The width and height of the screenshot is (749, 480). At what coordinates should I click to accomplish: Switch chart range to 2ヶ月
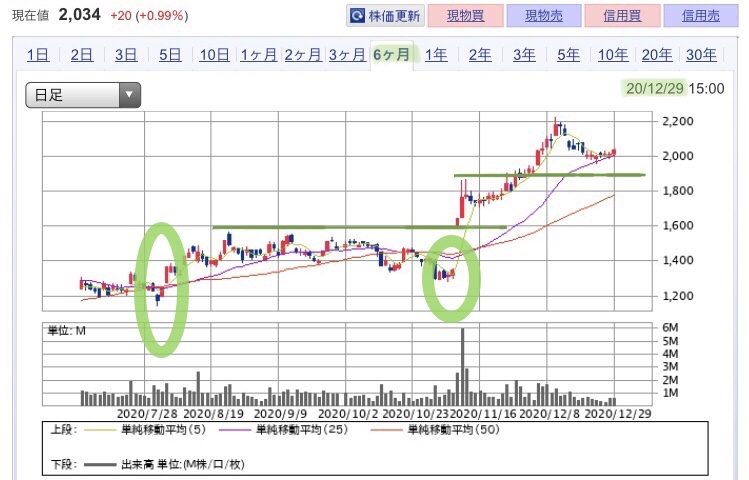pos(303,55)
